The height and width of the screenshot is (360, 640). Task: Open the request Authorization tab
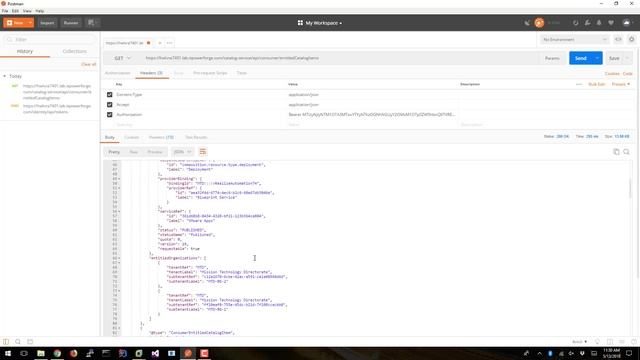pos(118,73)
